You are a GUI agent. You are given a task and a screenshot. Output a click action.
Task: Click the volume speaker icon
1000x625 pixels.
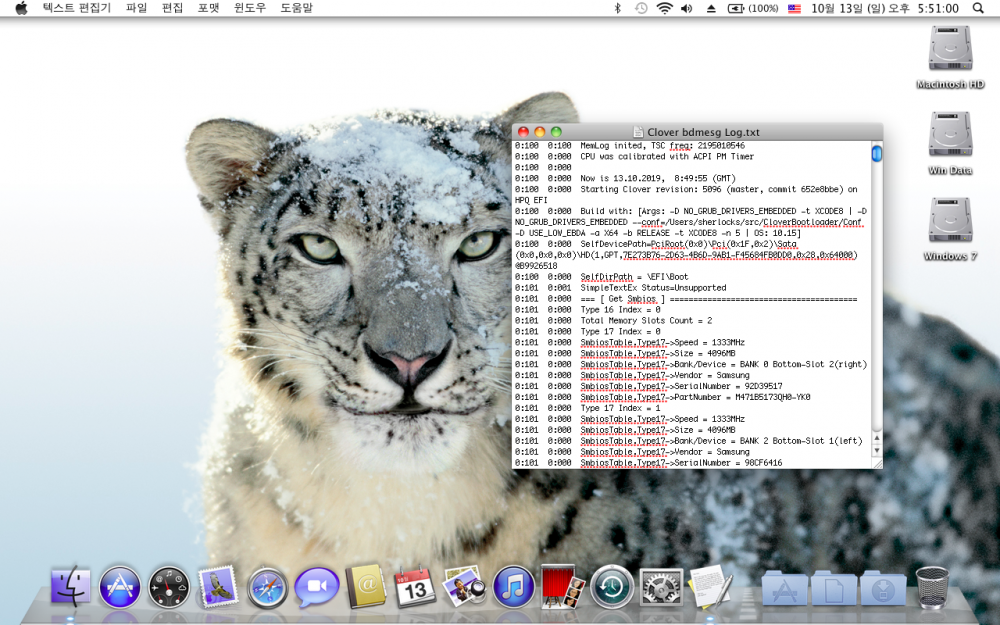[687, 8]
